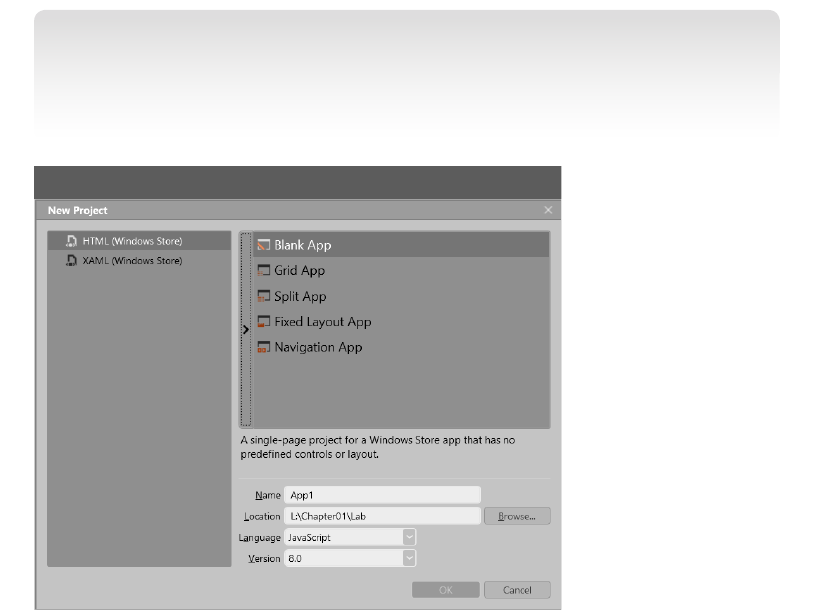Viewport: 815px width, 610px height.
Task: Expand the template list side panel arrow
Action: [246, 329]
